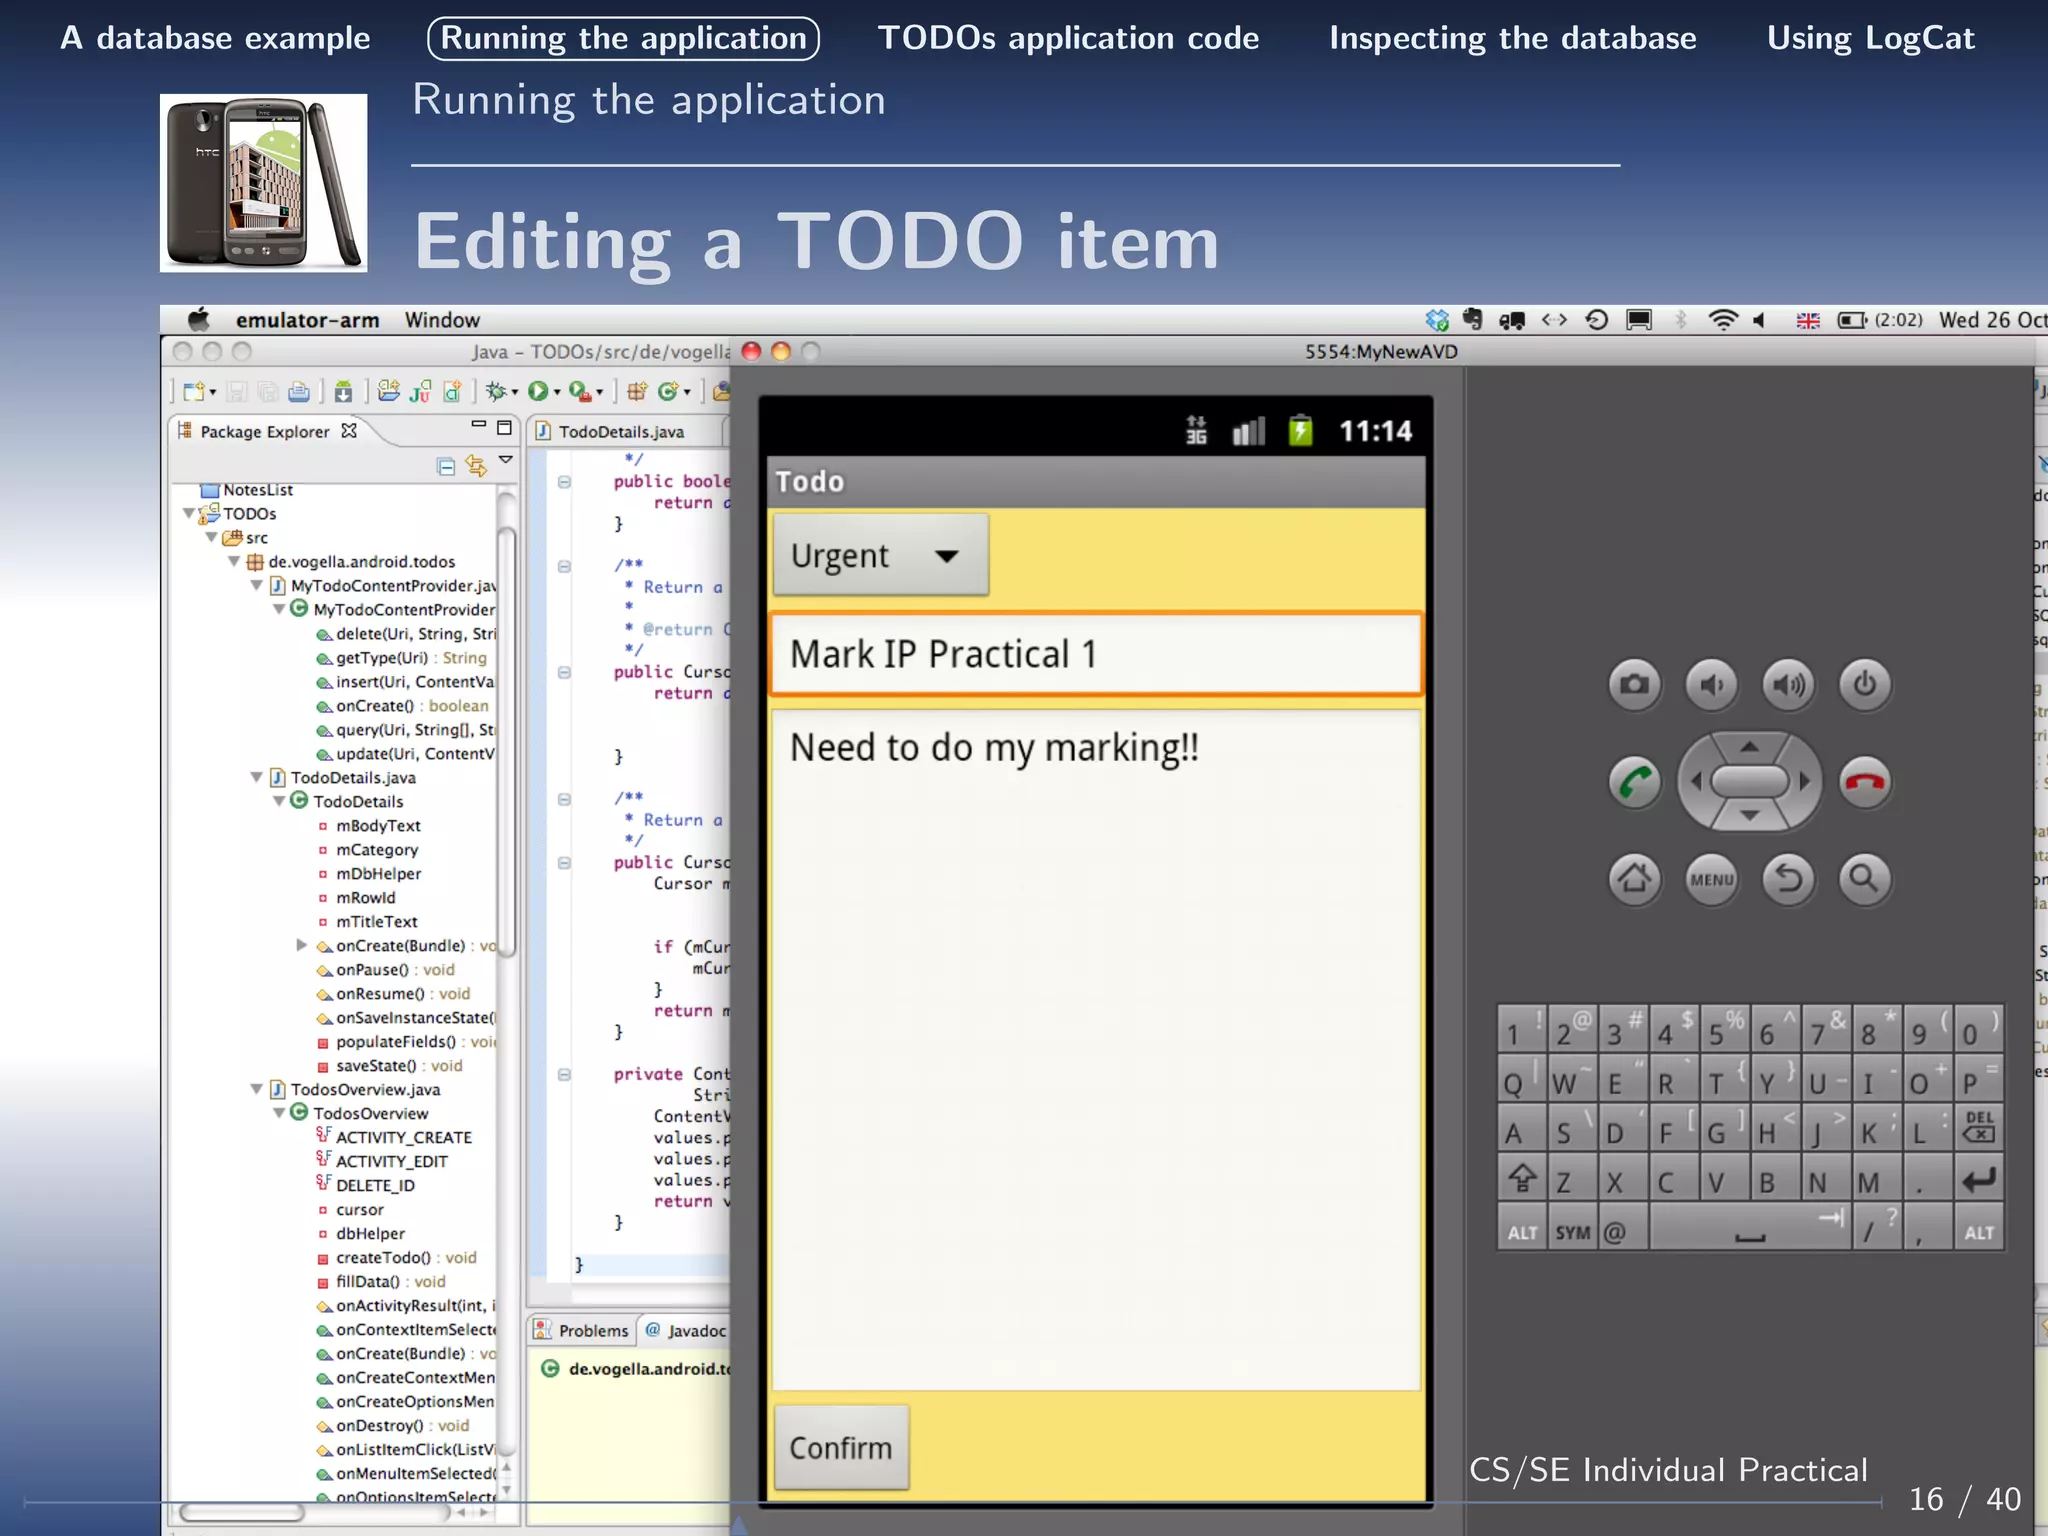Click the Package Explorer horizontal scrollbar
This screenshot has height=1536, width=2048.
coord(242,1512)
